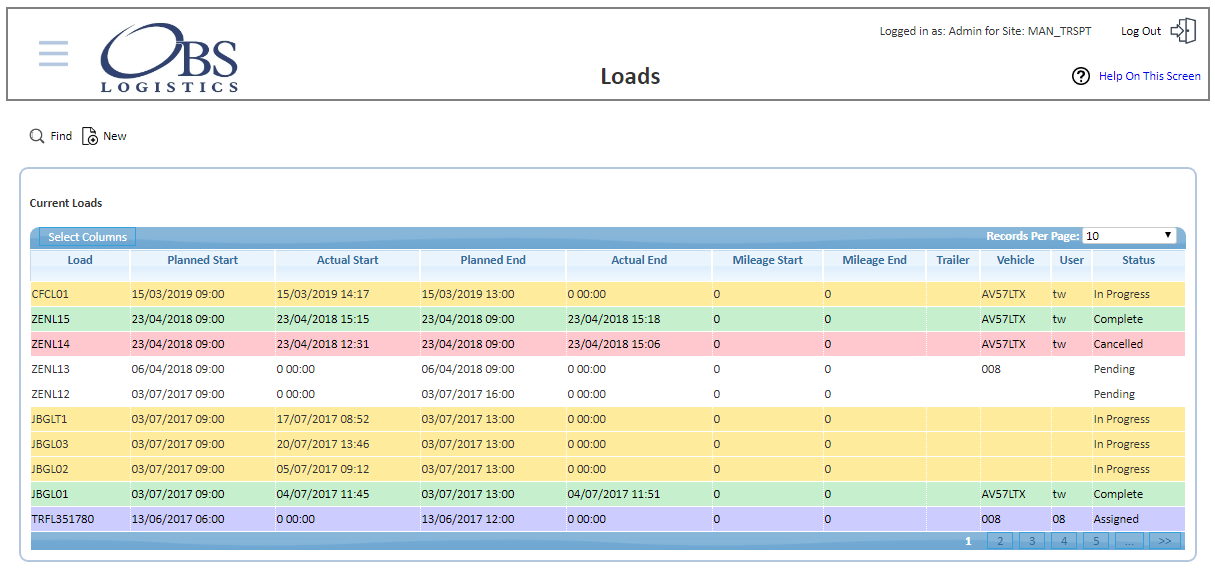Sort by Vehicle column header
This screenshot has height=578, width=1215.
pos(1016,260)
